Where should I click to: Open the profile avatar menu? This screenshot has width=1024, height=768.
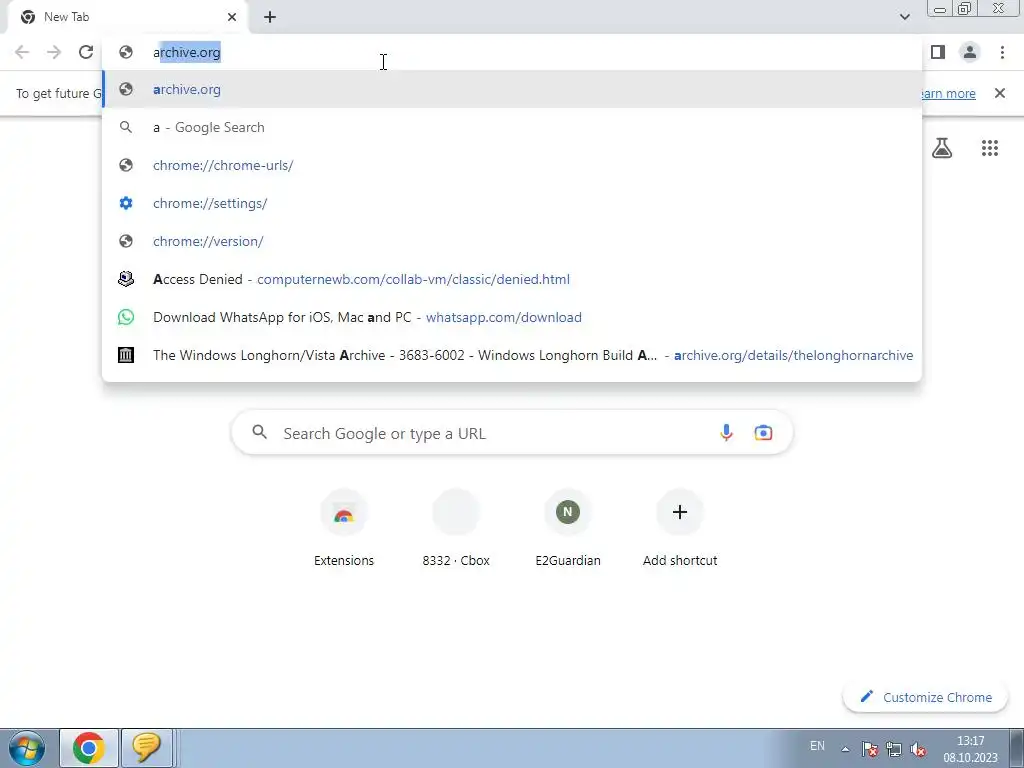pyautogui.click(x=970, y=52)
